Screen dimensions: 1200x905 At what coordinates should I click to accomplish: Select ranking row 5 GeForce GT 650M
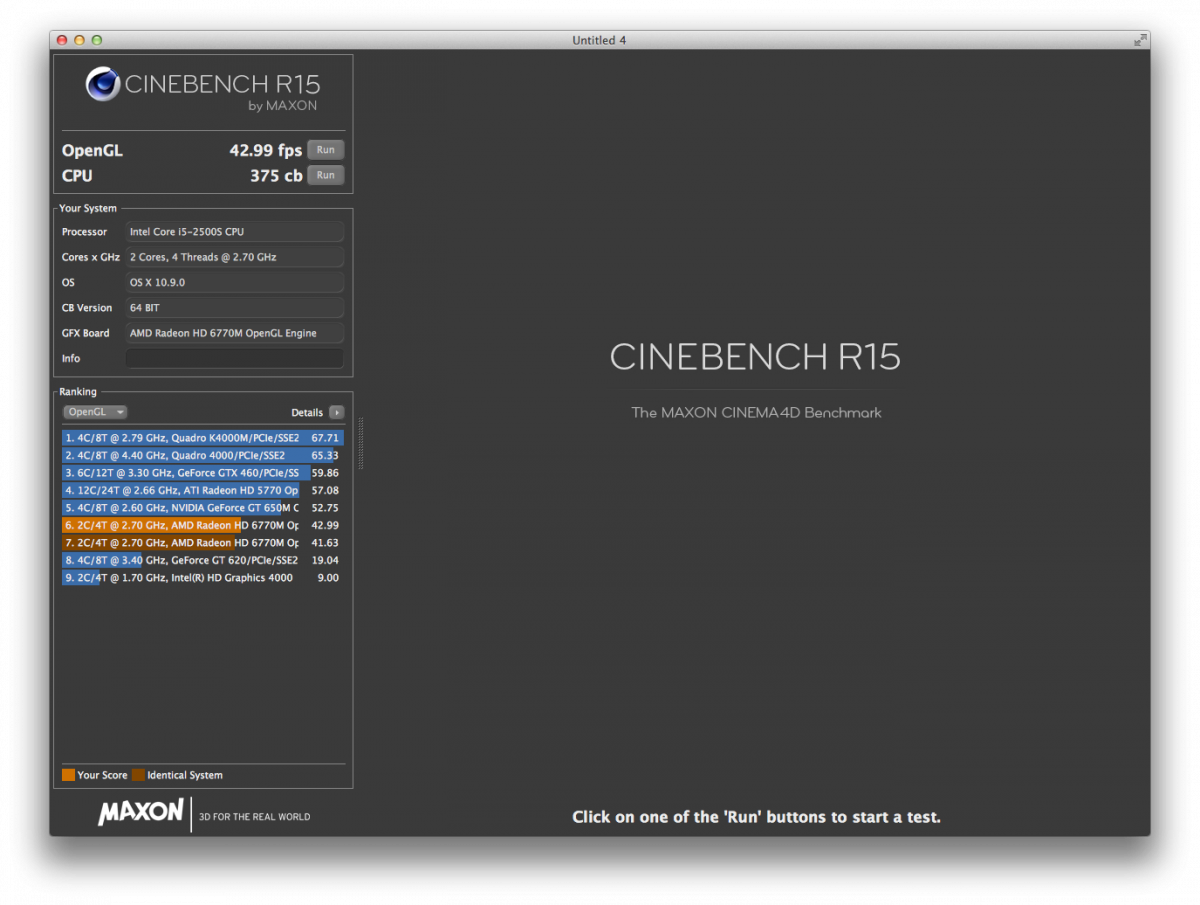click(202, 508)
